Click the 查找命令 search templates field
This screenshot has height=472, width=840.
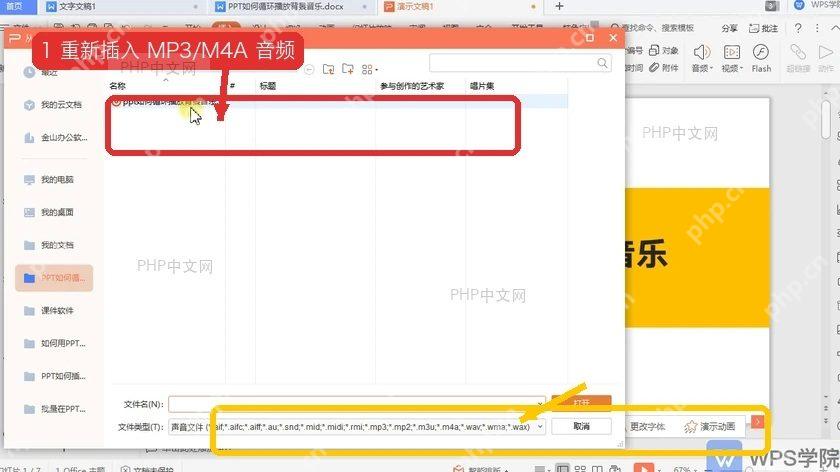[653, 28]
